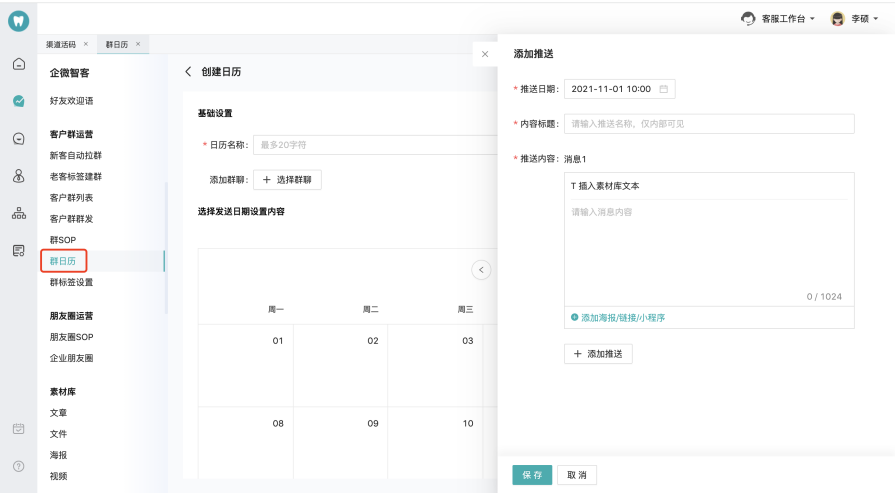This screenshot has width=895, height=493.
Task: Click the 内容标题 input field
Action: coord(709,124)
